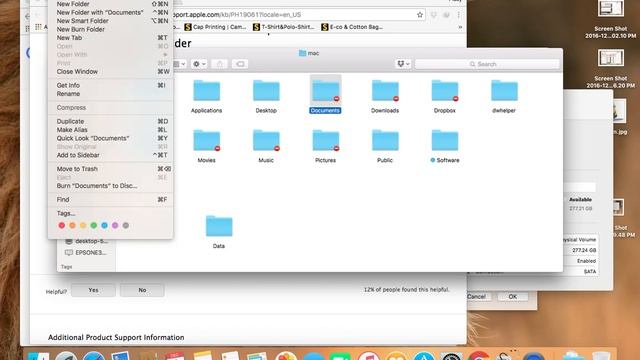Select the Software folder icon
Image resolution: width=640 pixels, height=360 pixels.
pyautogui.click(x=444, y=140)
